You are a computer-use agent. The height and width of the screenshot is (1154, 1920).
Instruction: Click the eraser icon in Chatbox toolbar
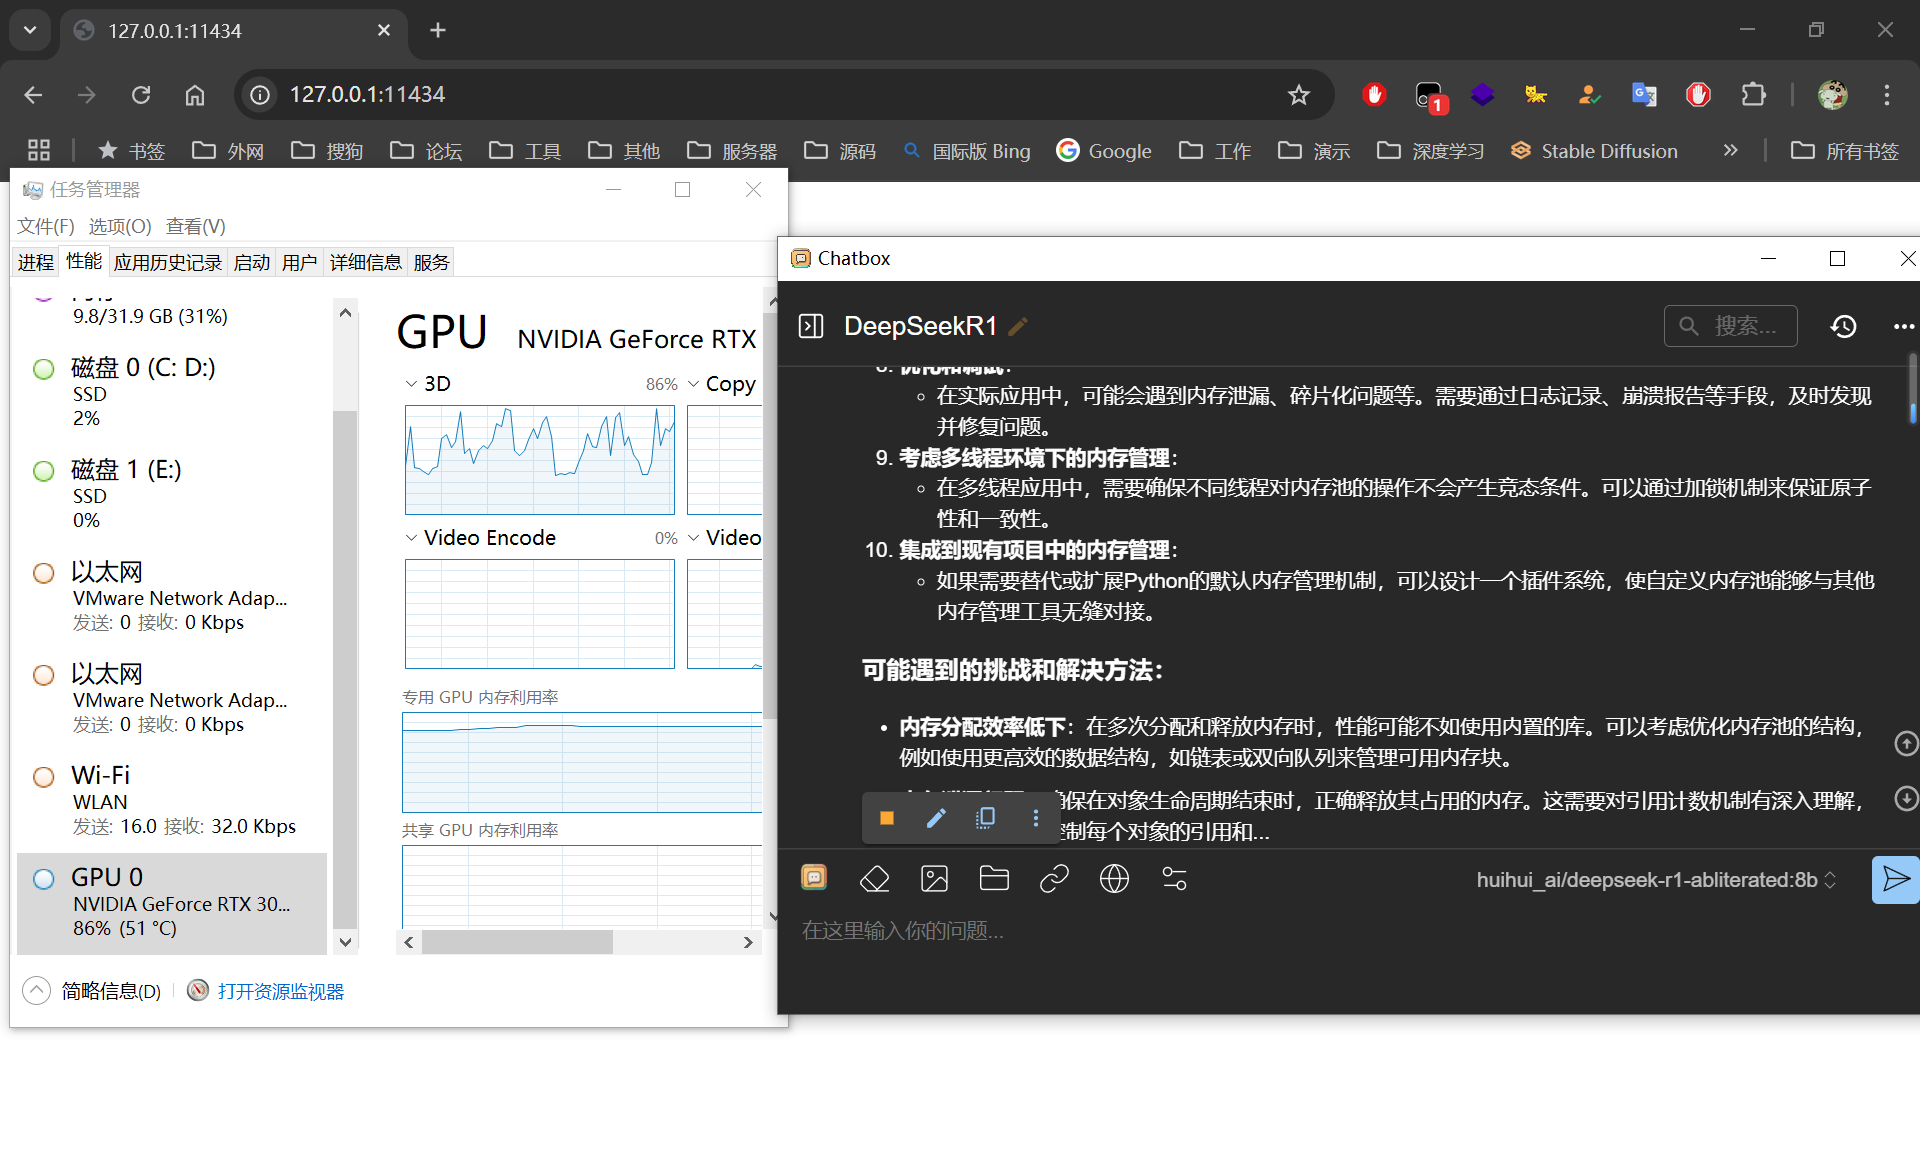point(874,879)
